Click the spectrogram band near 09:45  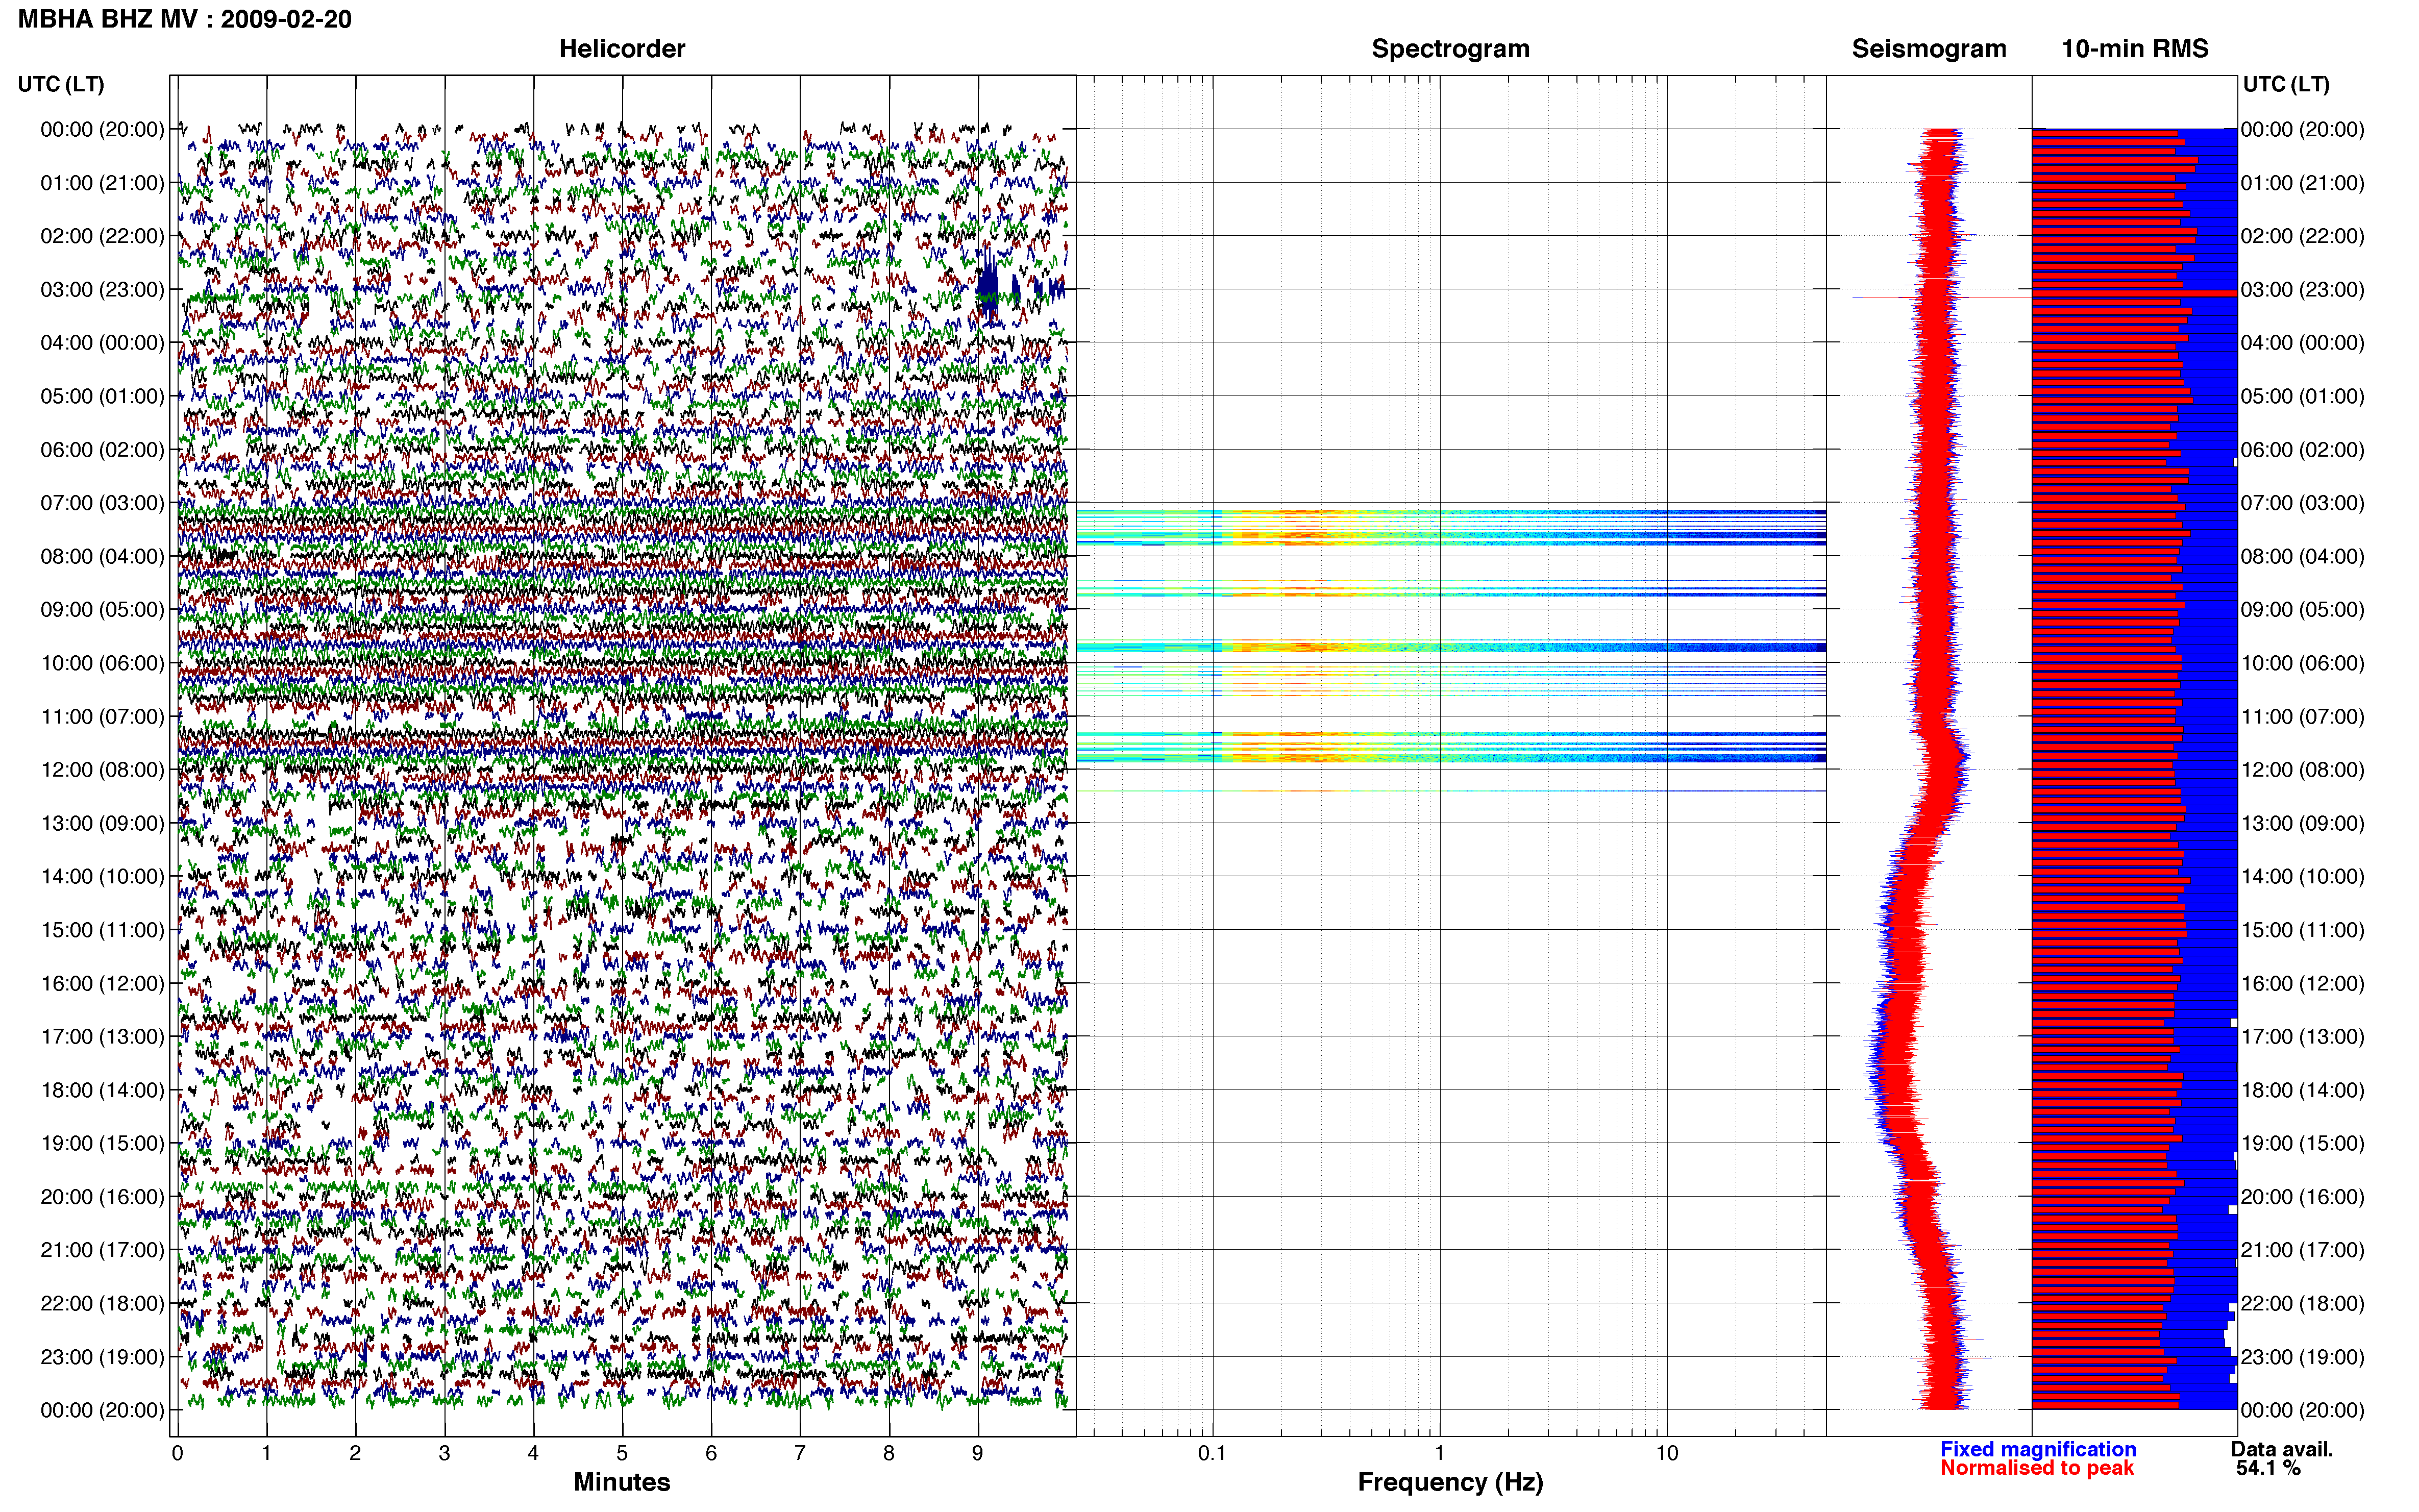coord(1451,647)
